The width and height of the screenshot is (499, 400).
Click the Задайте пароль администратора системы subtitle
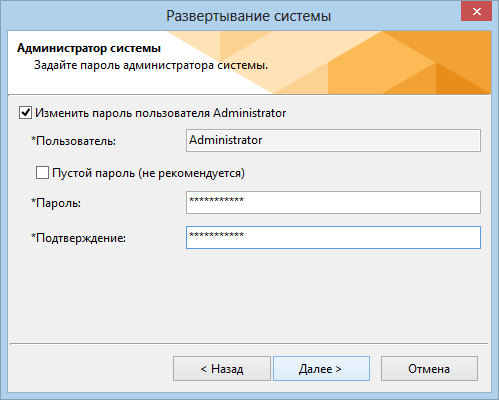[x=151, y=65]
